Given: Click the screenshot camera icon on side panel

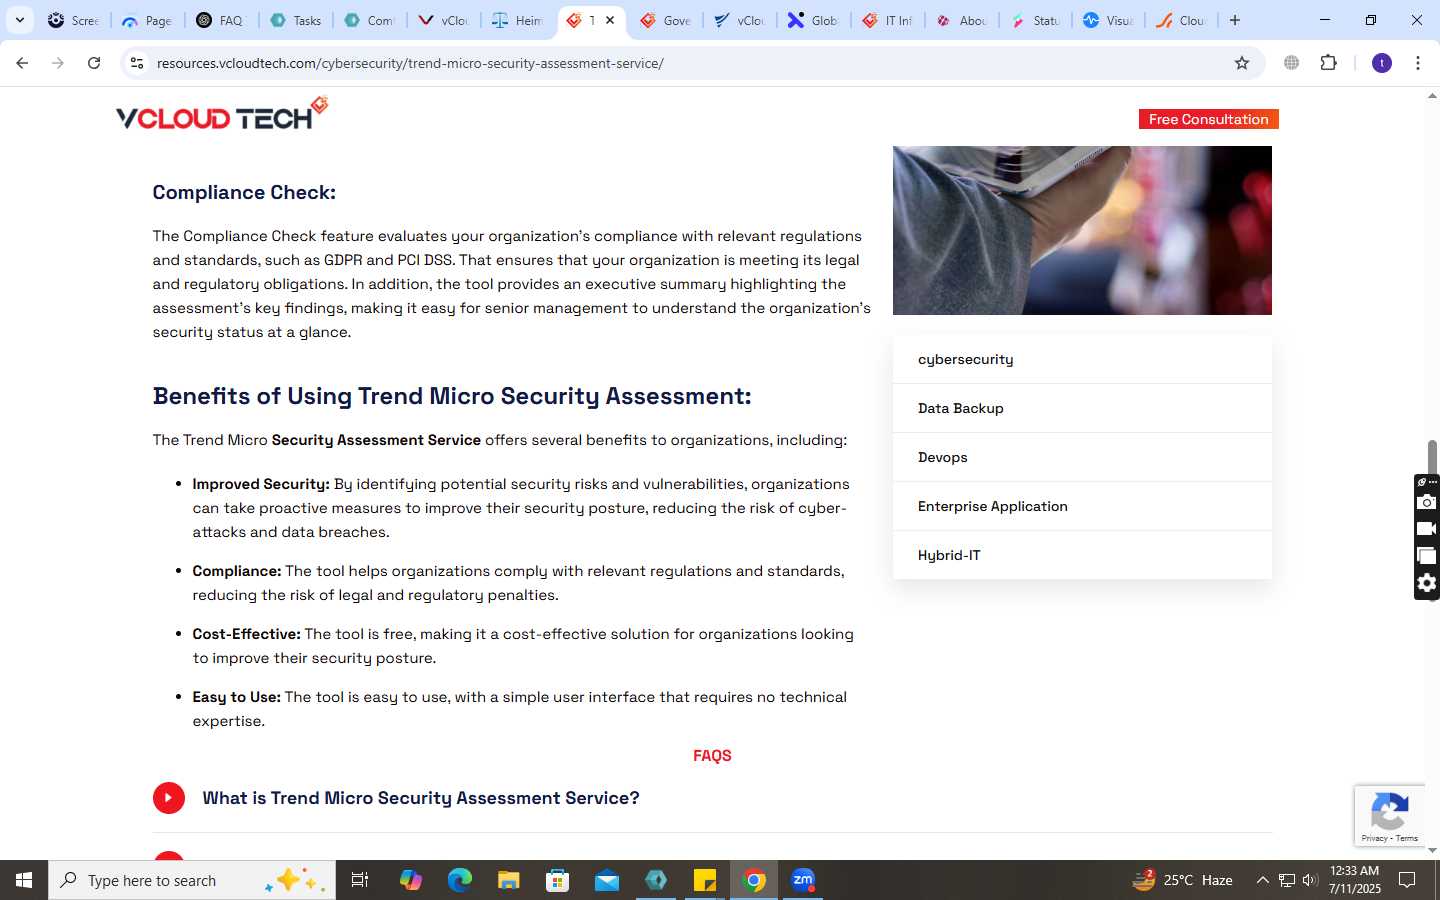Looking at the screenshot, I should tap(1427, 502).
